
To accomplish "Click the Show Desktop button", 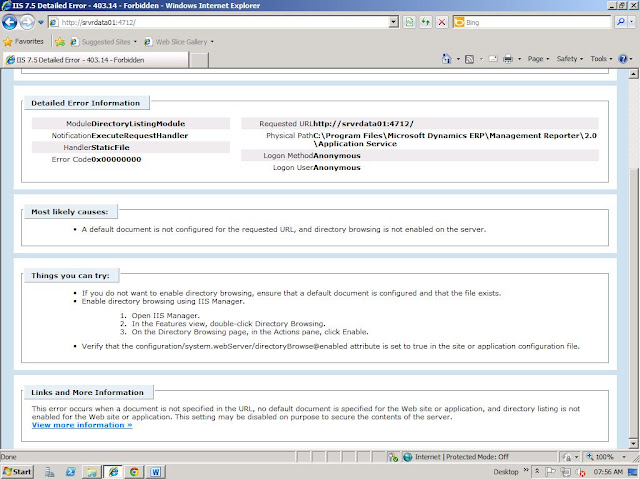I will click(633, 472).
